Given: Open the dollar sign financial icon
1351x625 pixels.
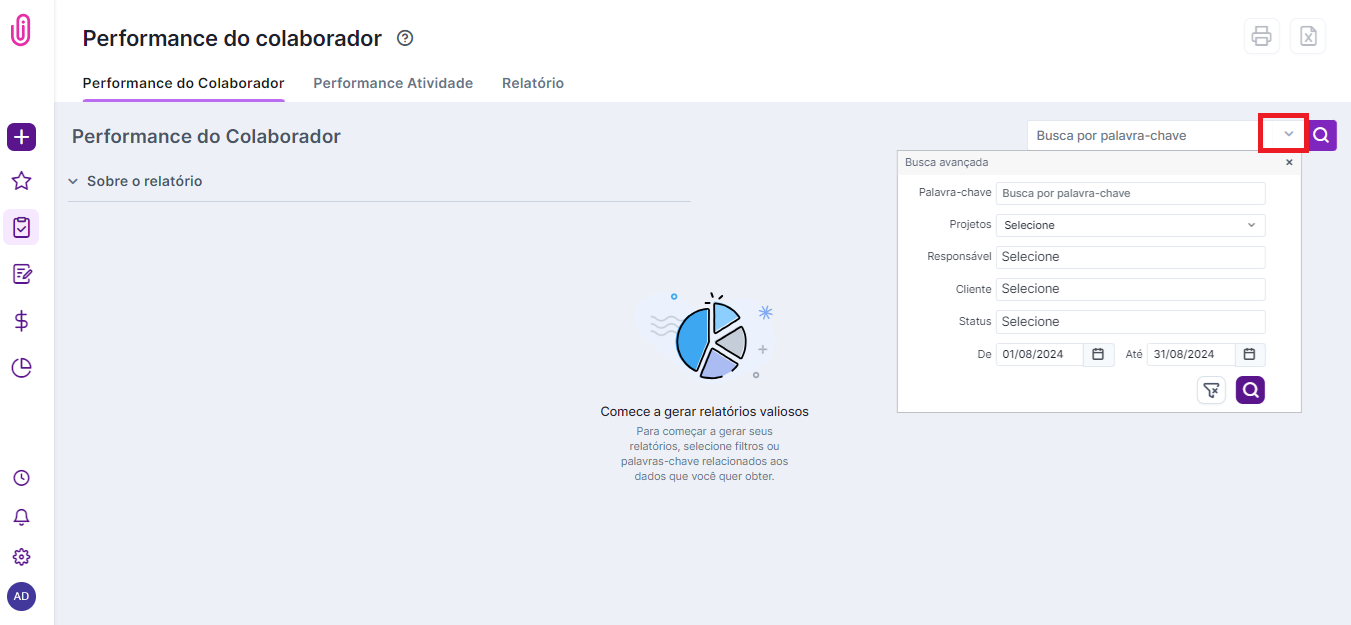Looking at the screenshot, I should [21, 321].
